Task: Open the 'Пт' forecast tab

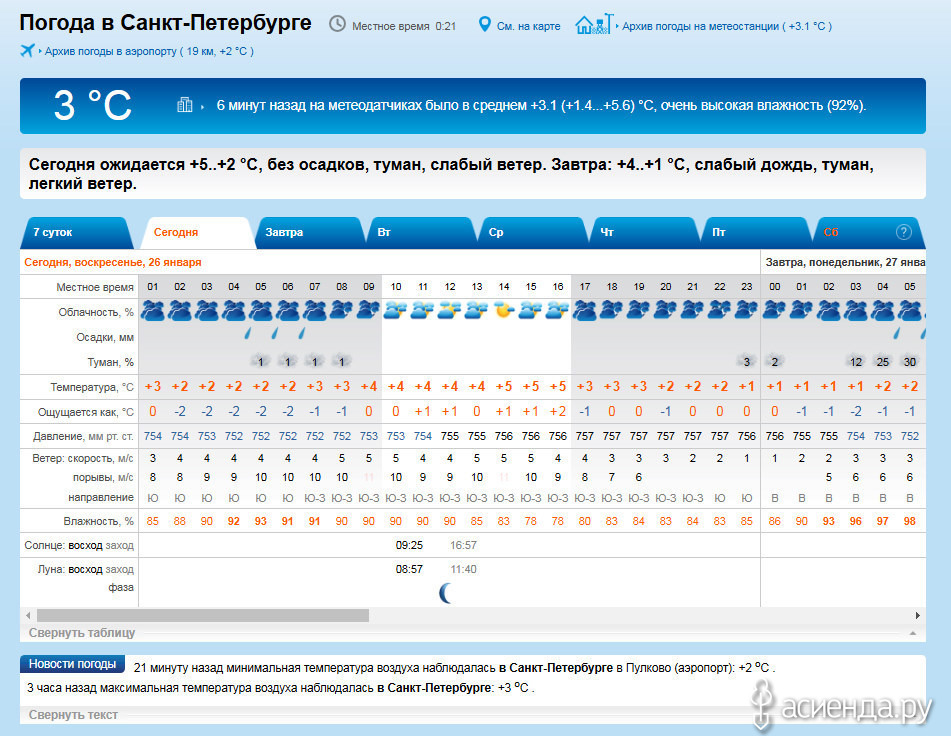Action: coord(756,232)
